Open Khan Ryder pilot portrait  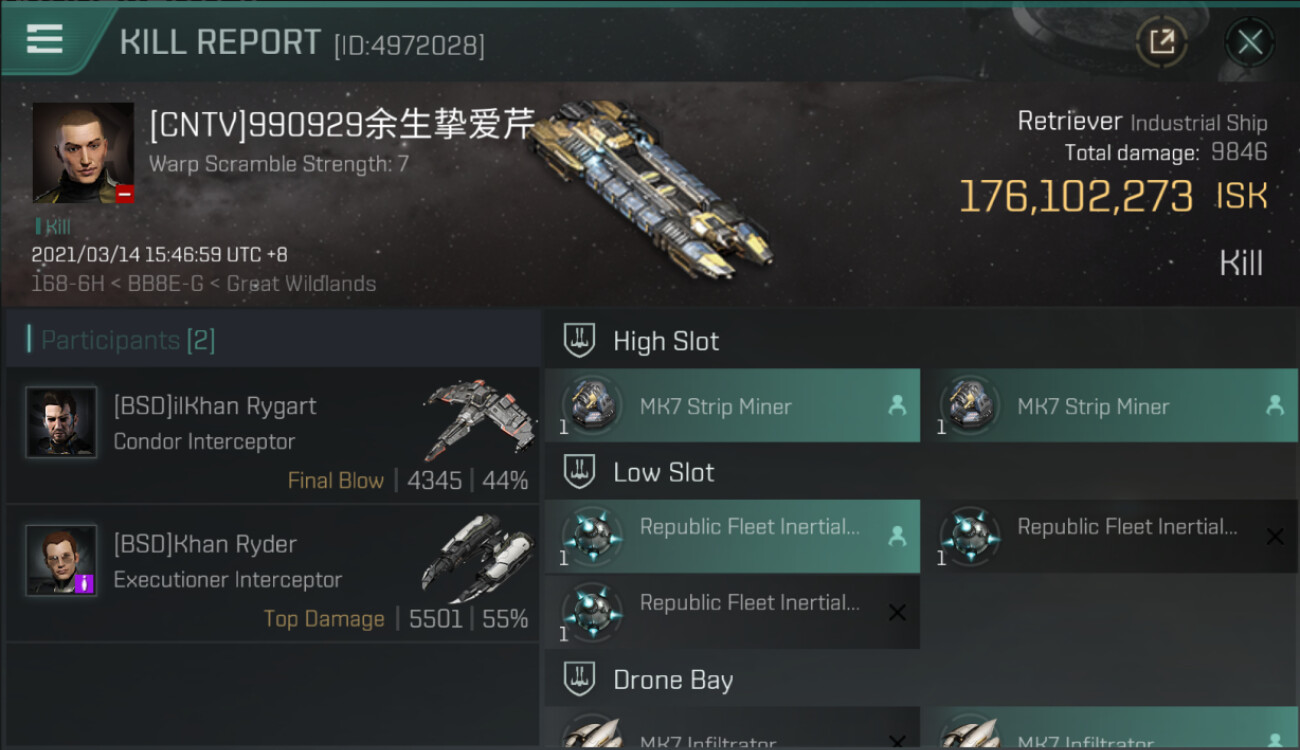click(61, 560)
